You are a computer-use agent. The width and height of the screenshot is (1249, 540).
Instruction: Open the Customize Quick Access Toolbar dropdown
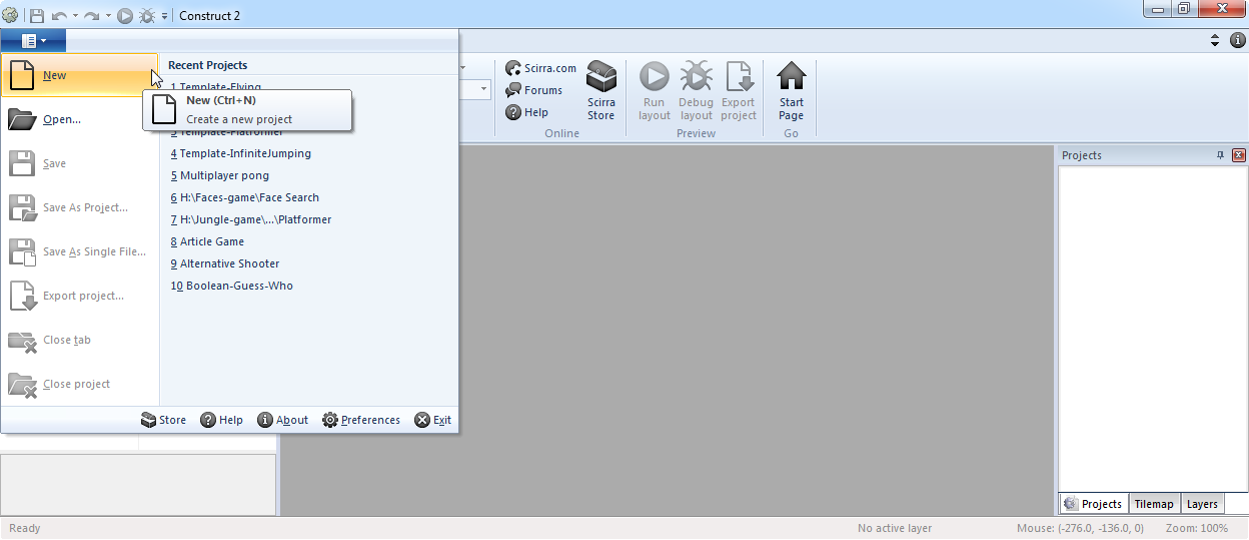point(164,16)
